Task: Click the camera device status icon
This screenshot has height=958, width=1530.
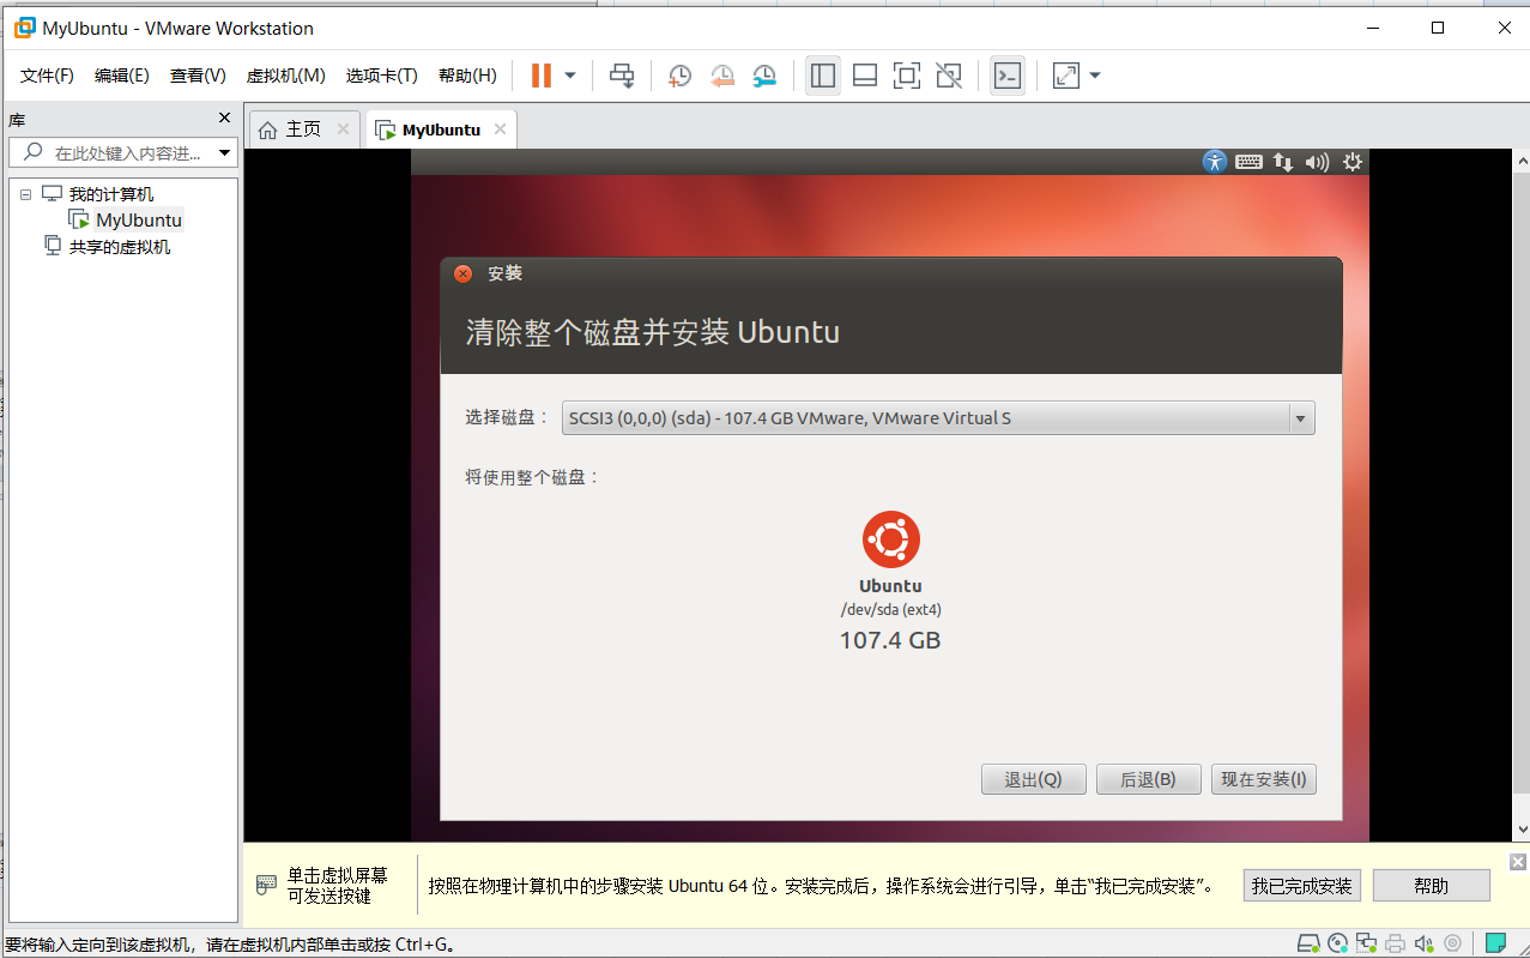Action: coord(1453,943)
